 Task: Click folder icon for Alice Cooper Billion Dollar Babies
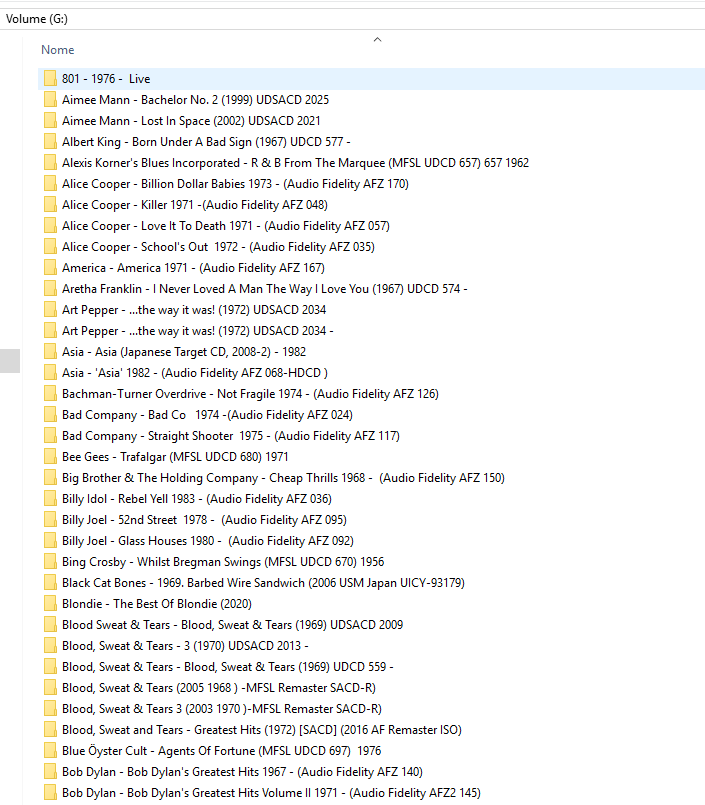(x=50, y=184)
